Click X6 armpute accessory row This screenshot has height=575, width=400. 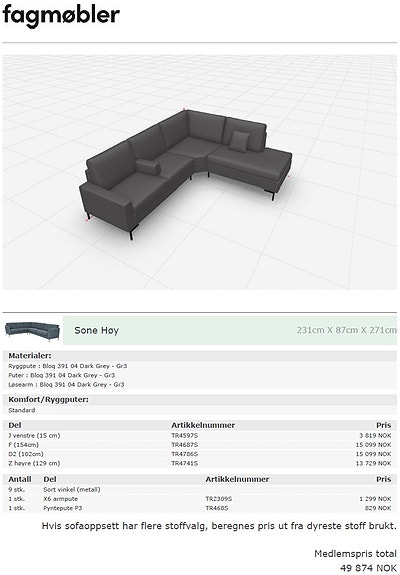[200, 499]
